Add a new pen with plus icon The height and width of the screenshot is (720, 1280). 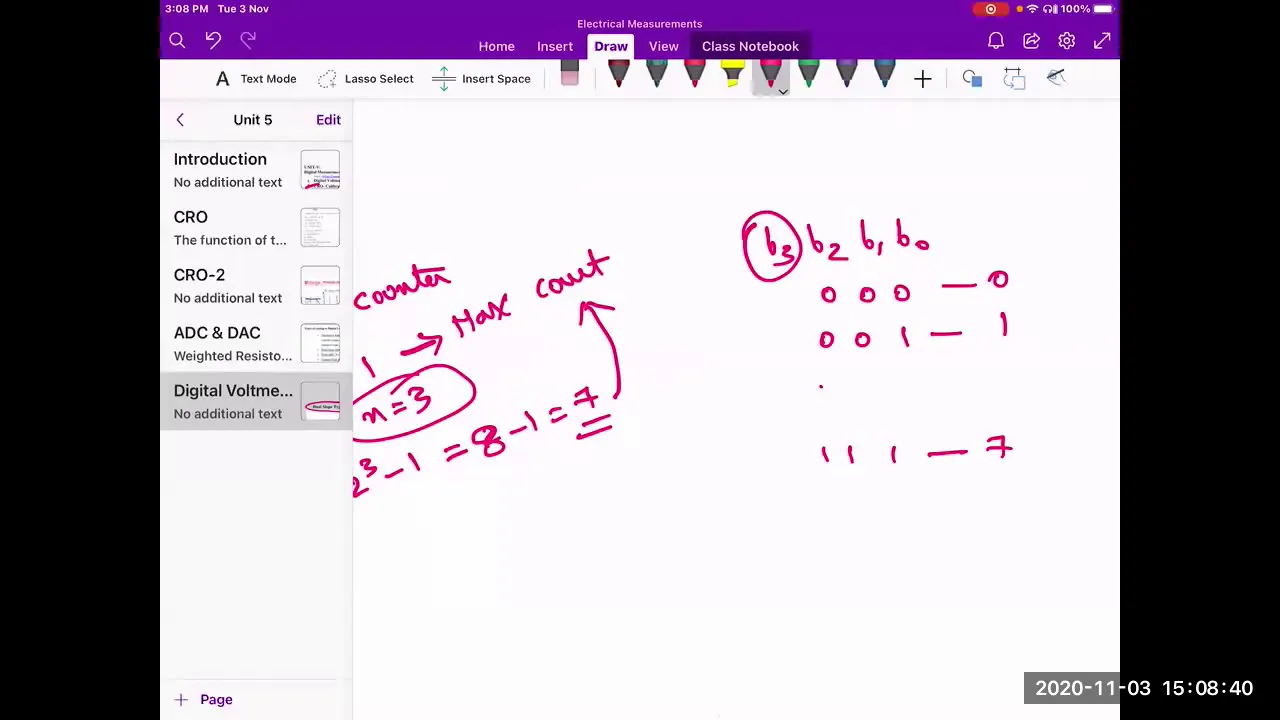(x=923, y=79)
